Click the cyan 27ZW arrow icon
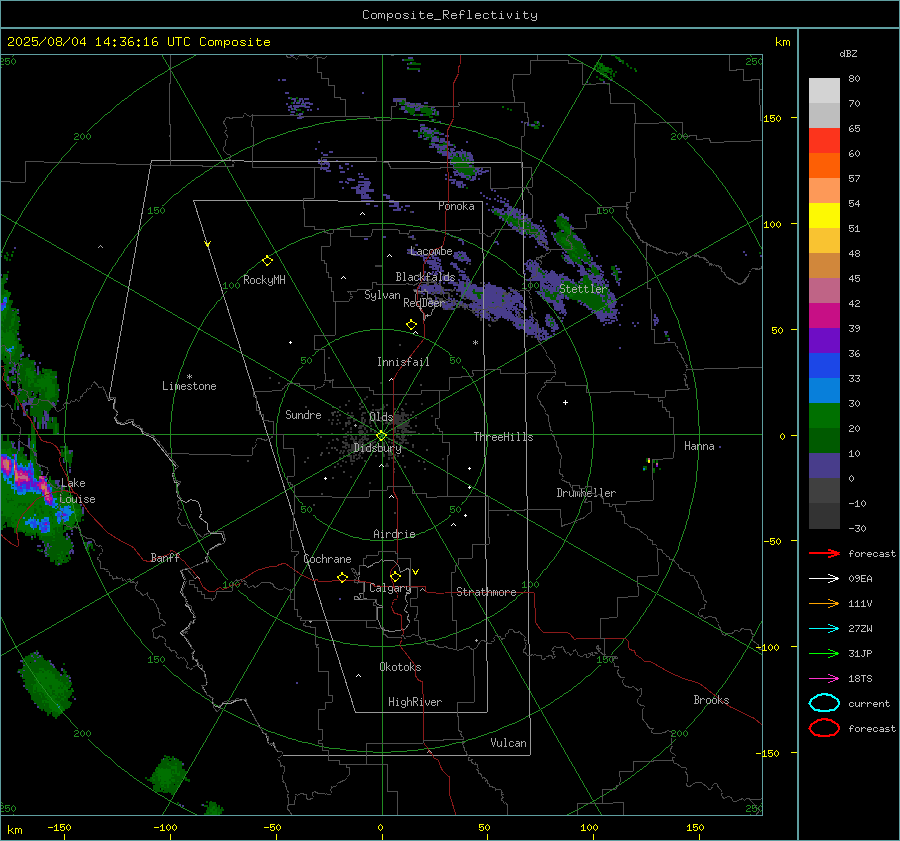The image size is (900, 841). coord(824,629)
